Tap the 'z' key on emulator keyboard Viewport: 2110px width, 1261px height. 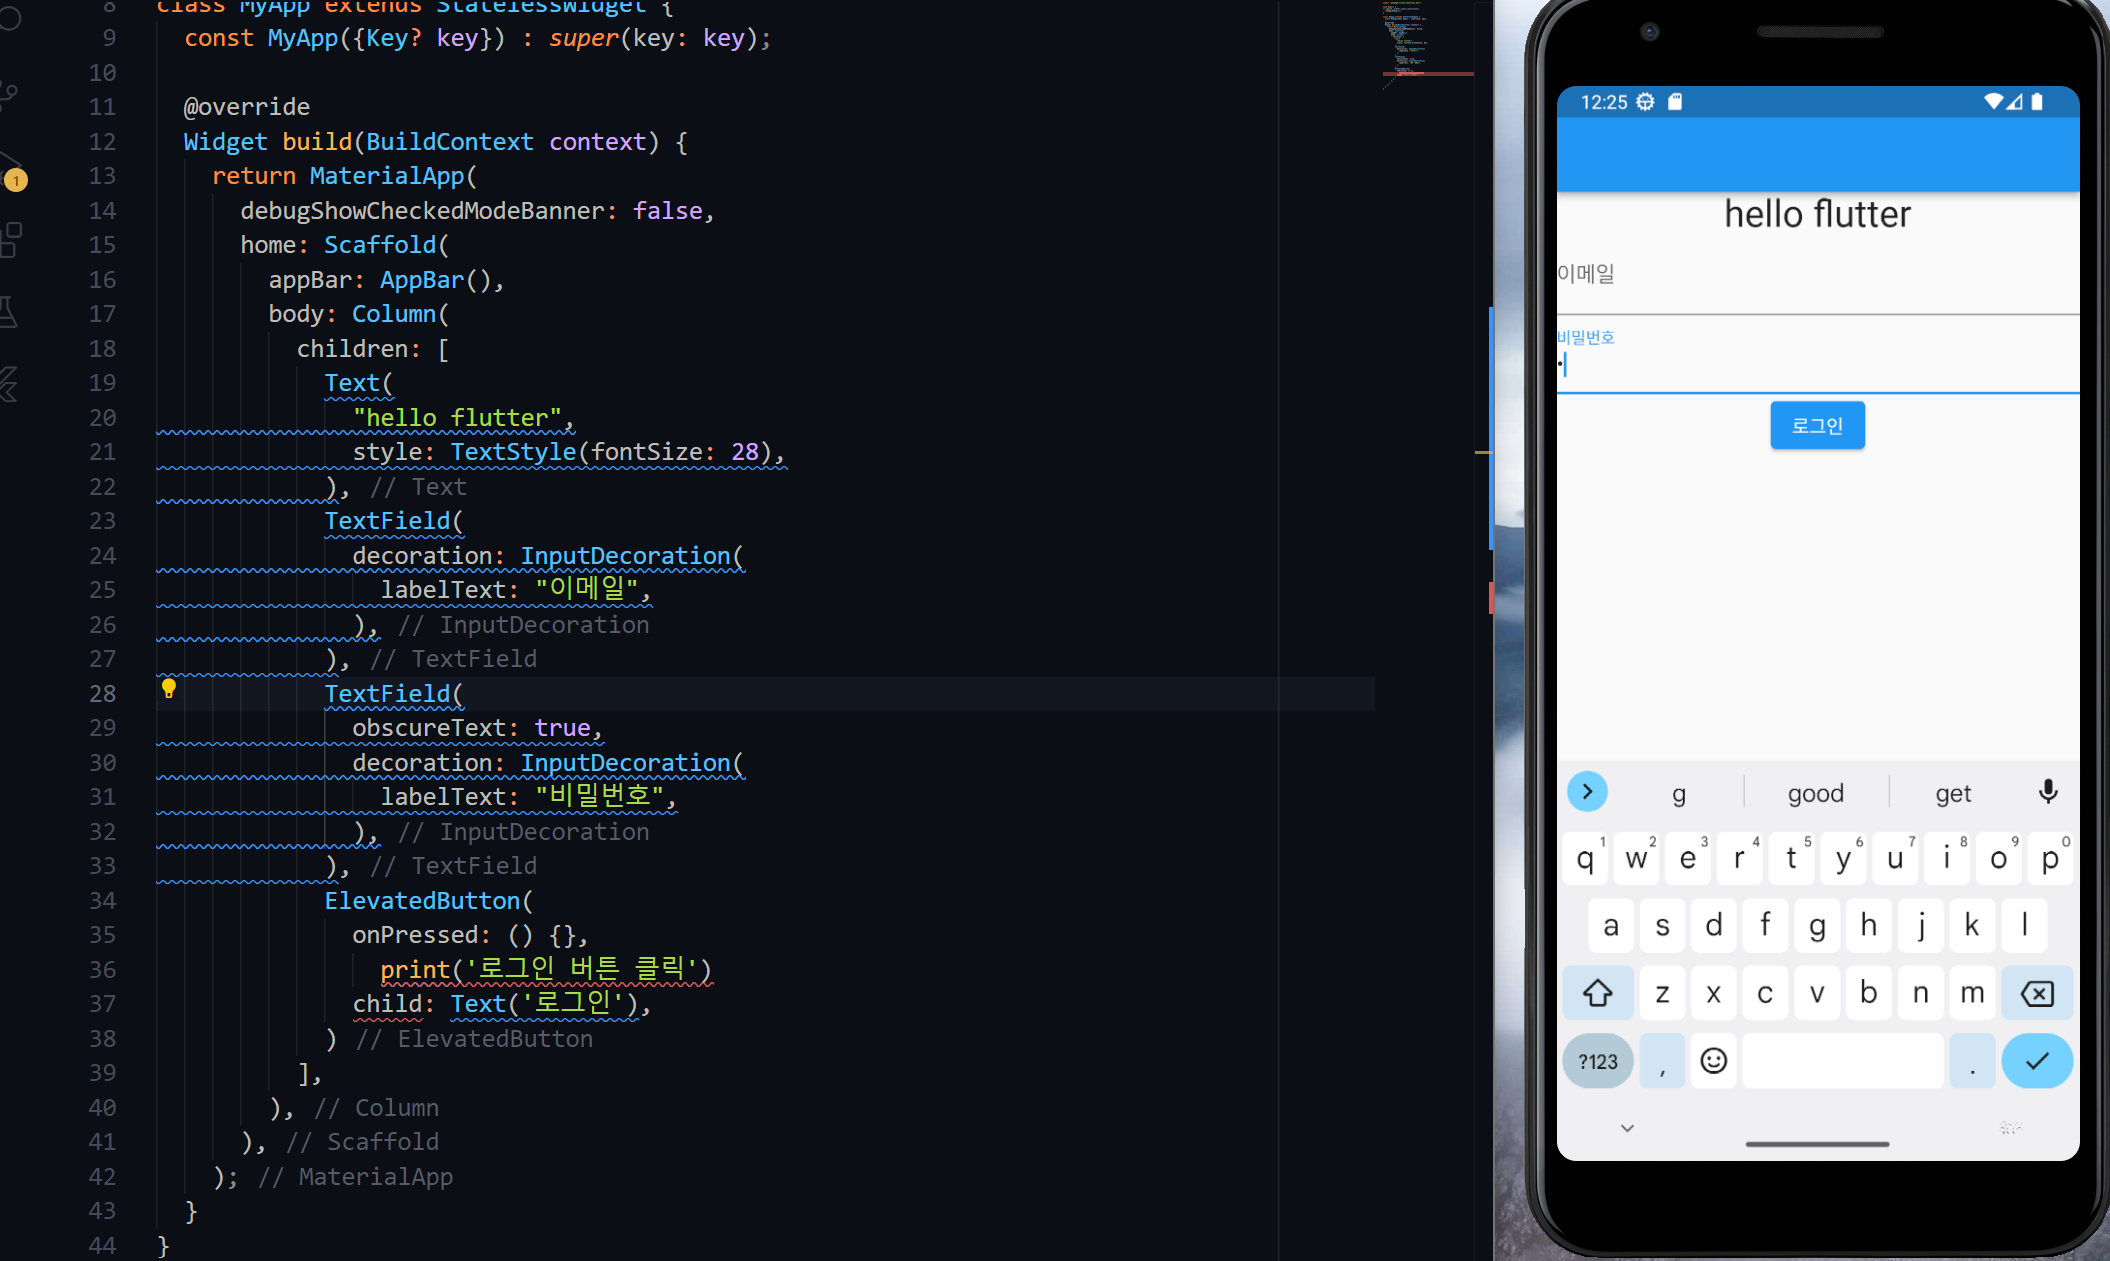[x=1662, y=993]
